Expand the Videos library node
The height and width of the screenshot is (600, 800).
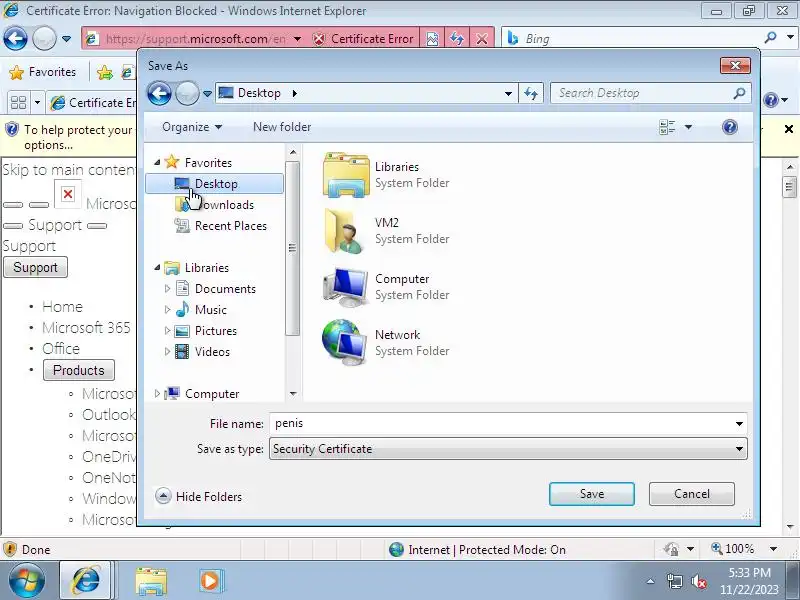[x=167, y=352]
